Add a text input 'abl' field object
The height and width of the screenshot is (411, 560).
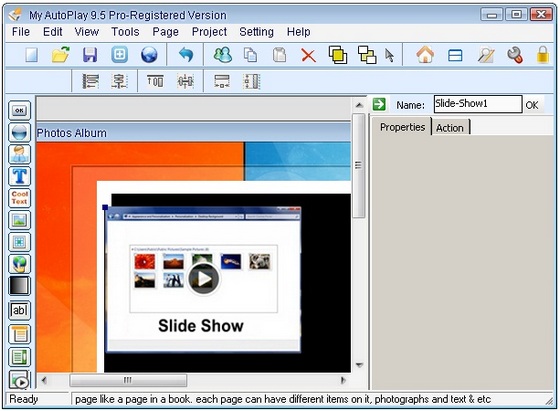20,310
